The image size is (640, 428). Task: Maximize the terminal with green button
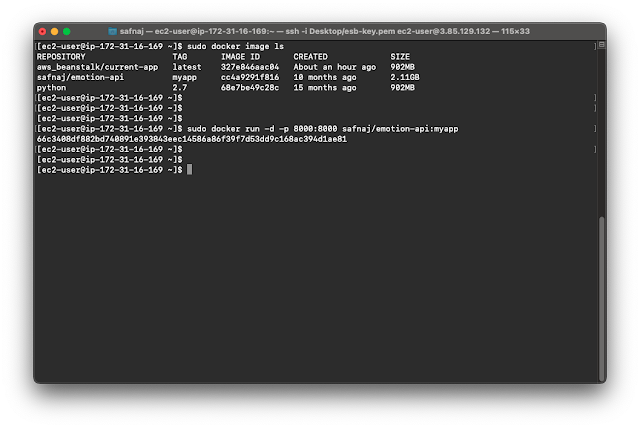pos(67,31)
